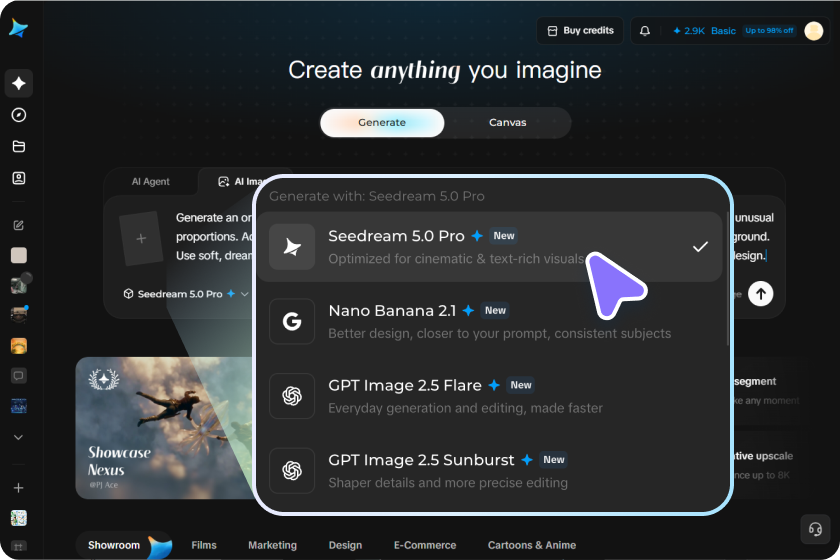Click the checkmark on Seedream 5.0 Pro row
Screen dimensions: 840x560
(x=700, y=247)
